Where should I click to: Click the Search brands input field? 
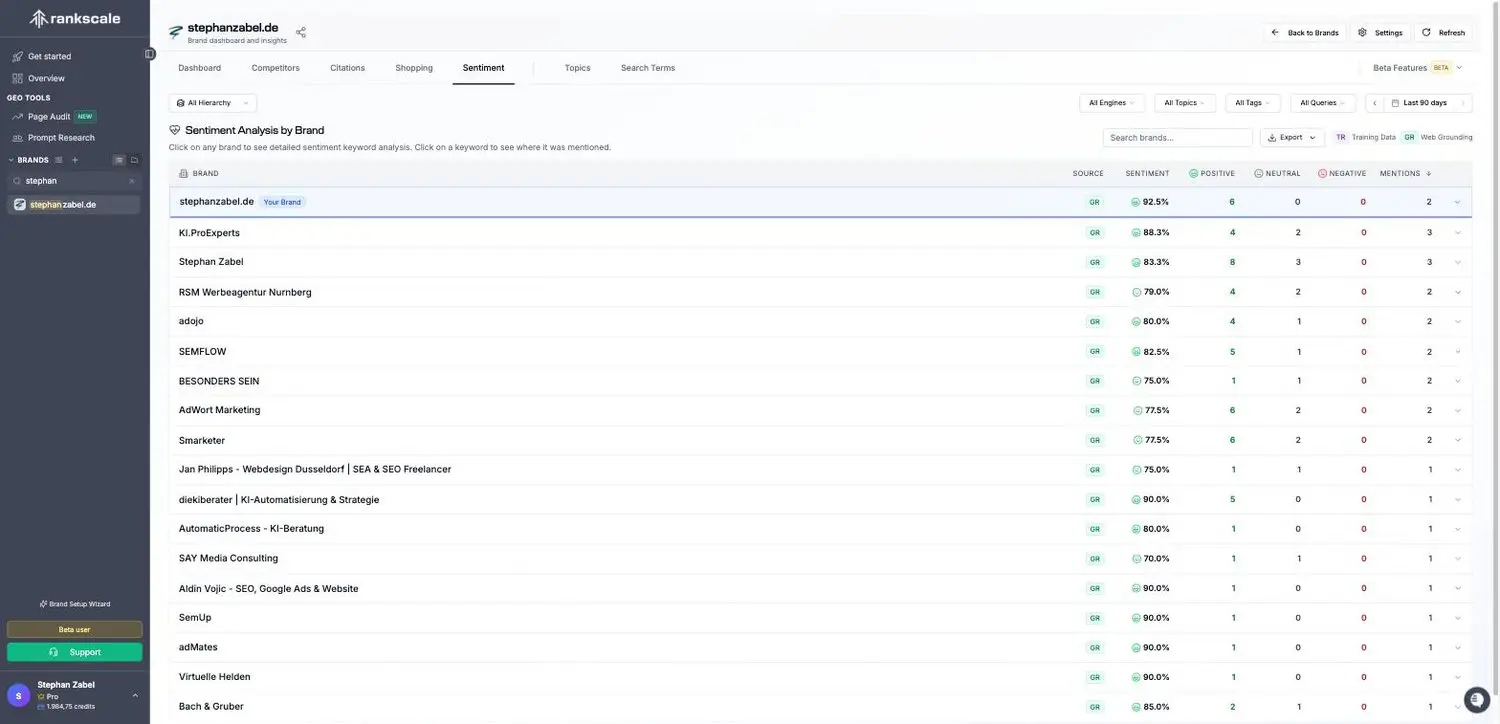pyautogui.click(x=1178, y=137)
